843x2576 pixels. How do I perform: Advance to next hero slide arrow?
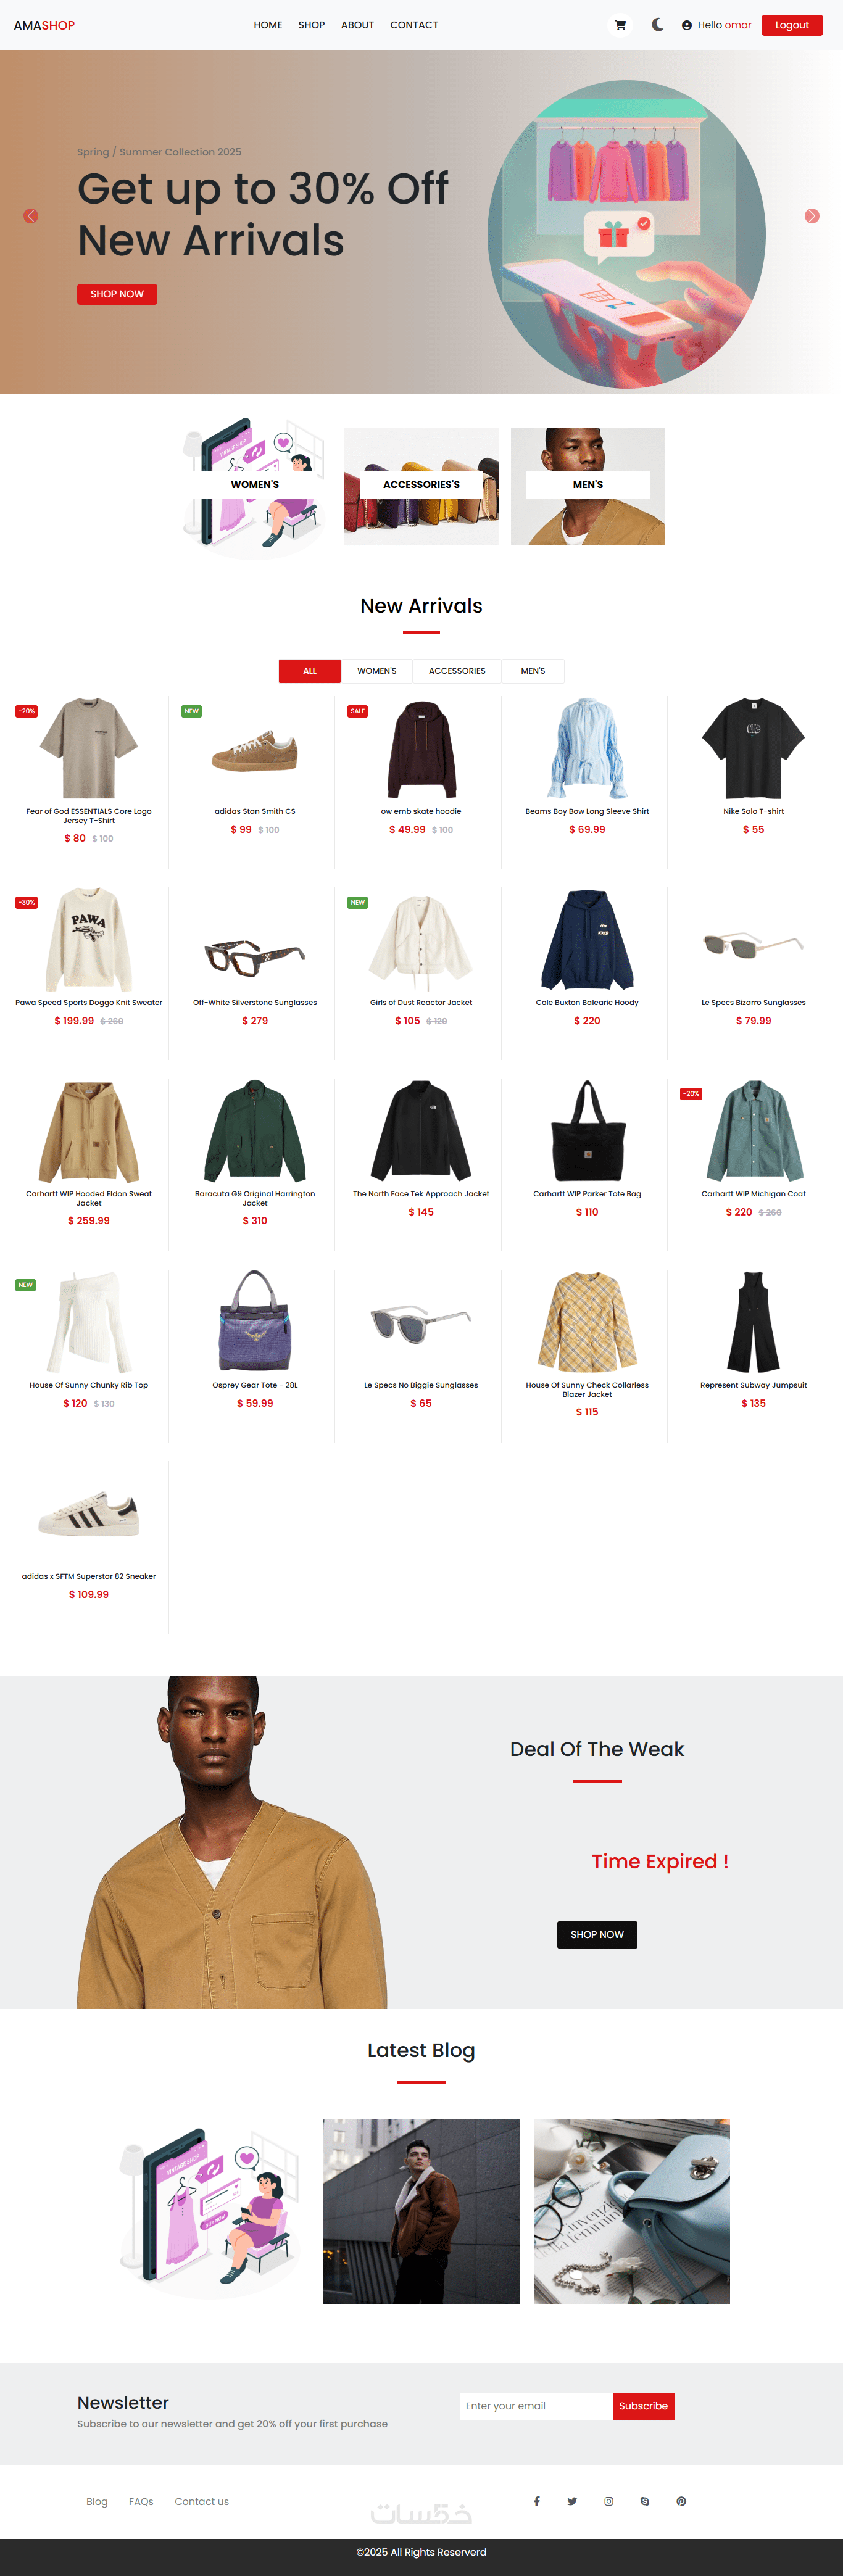[812, 216]
